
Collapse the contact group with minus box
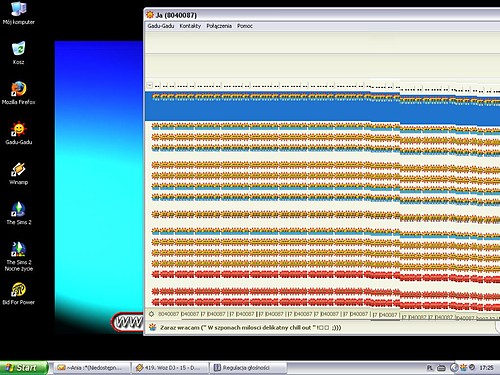click(150, 85)
